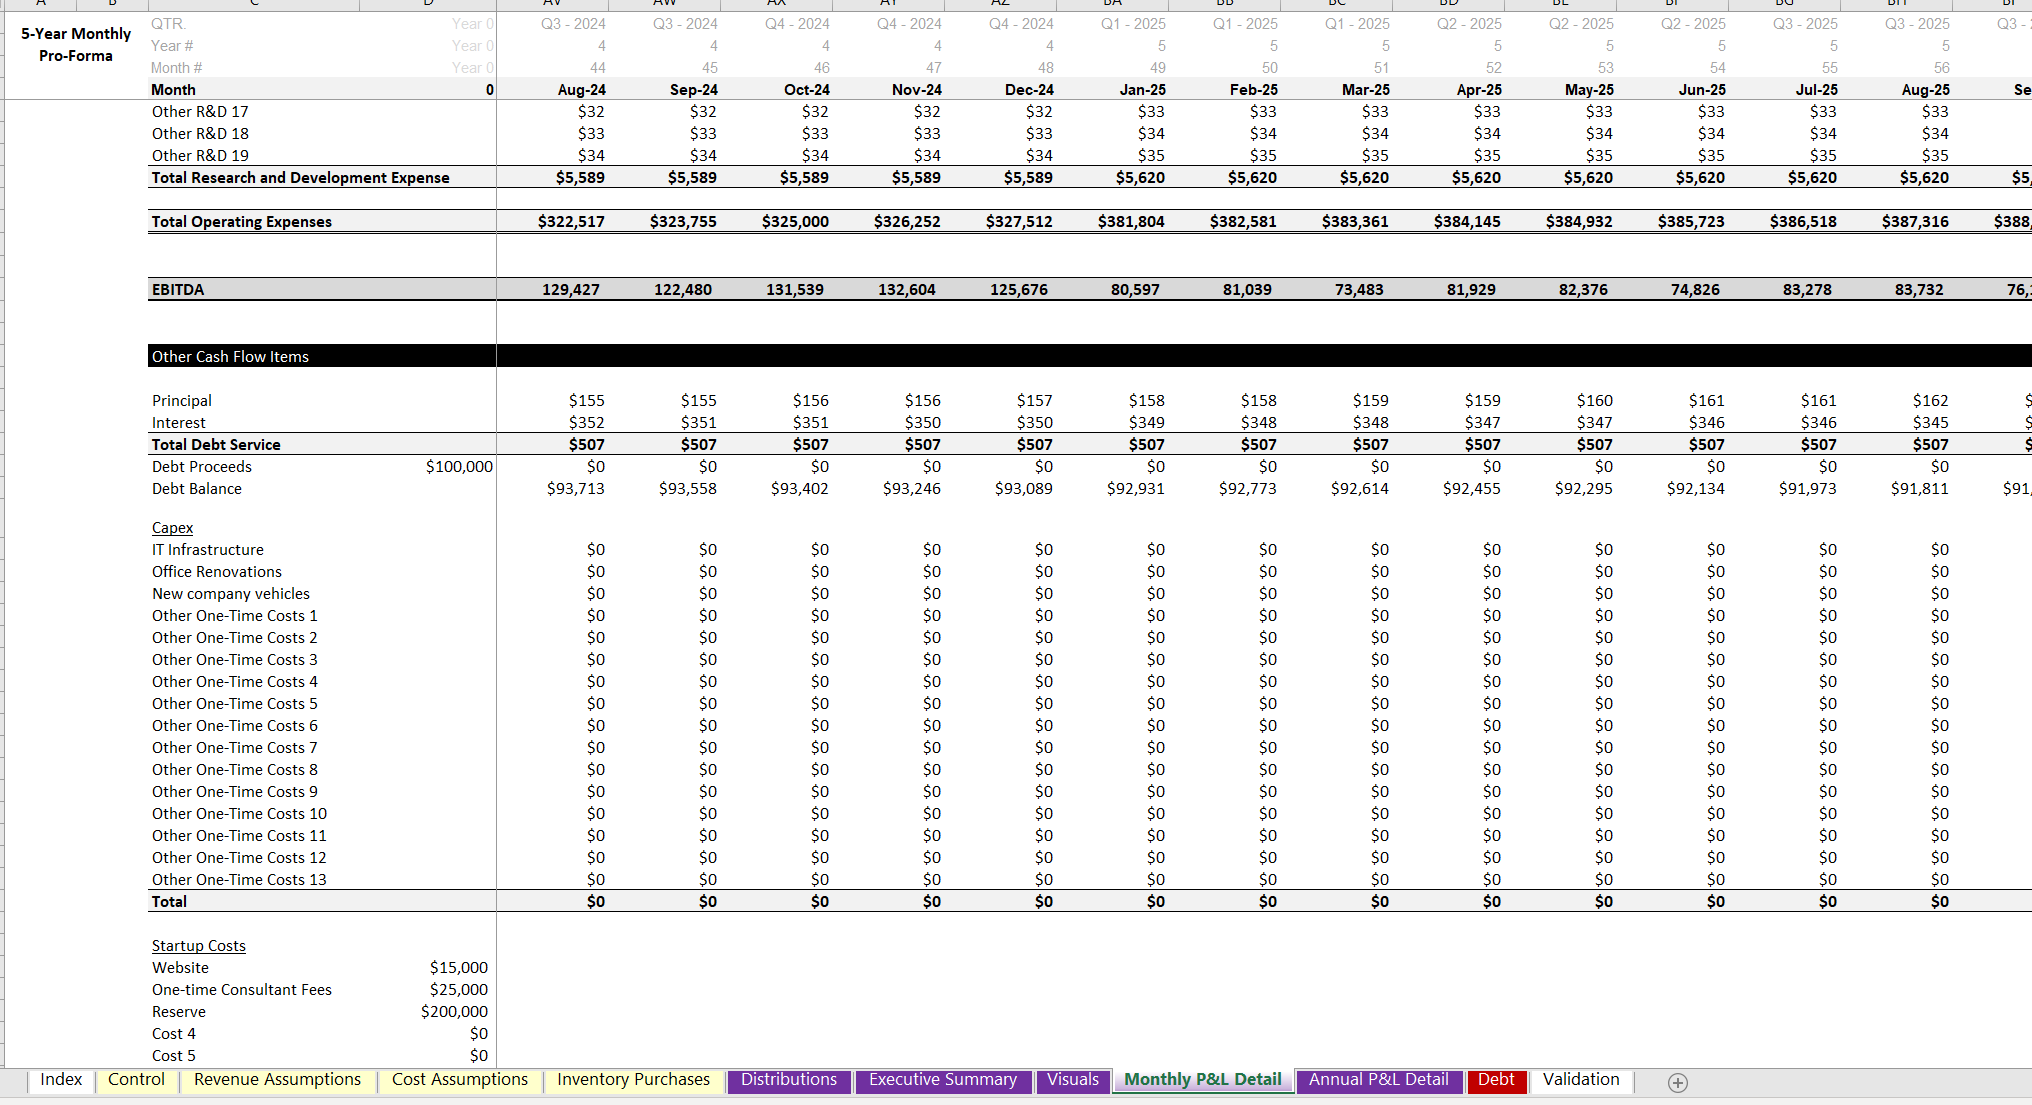This screenshot has width=2032, height=1105.
Task: Select Total R&D $5,620 for Mar-25
Action: coord(1364,178)
